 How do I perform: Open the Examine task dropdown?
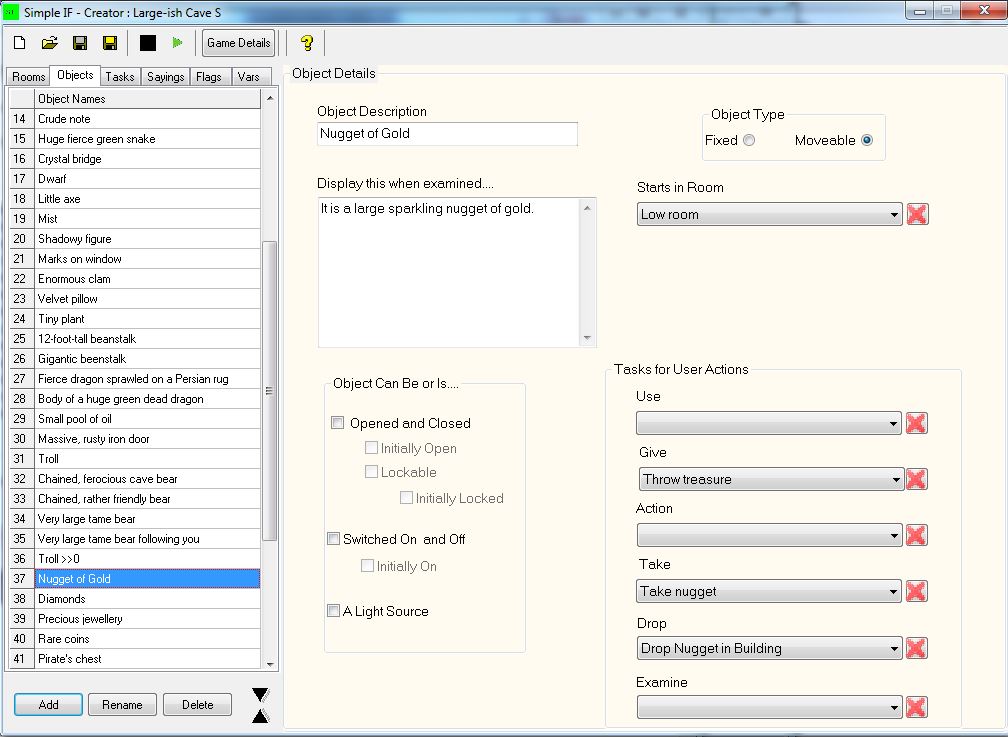(770, 707)
